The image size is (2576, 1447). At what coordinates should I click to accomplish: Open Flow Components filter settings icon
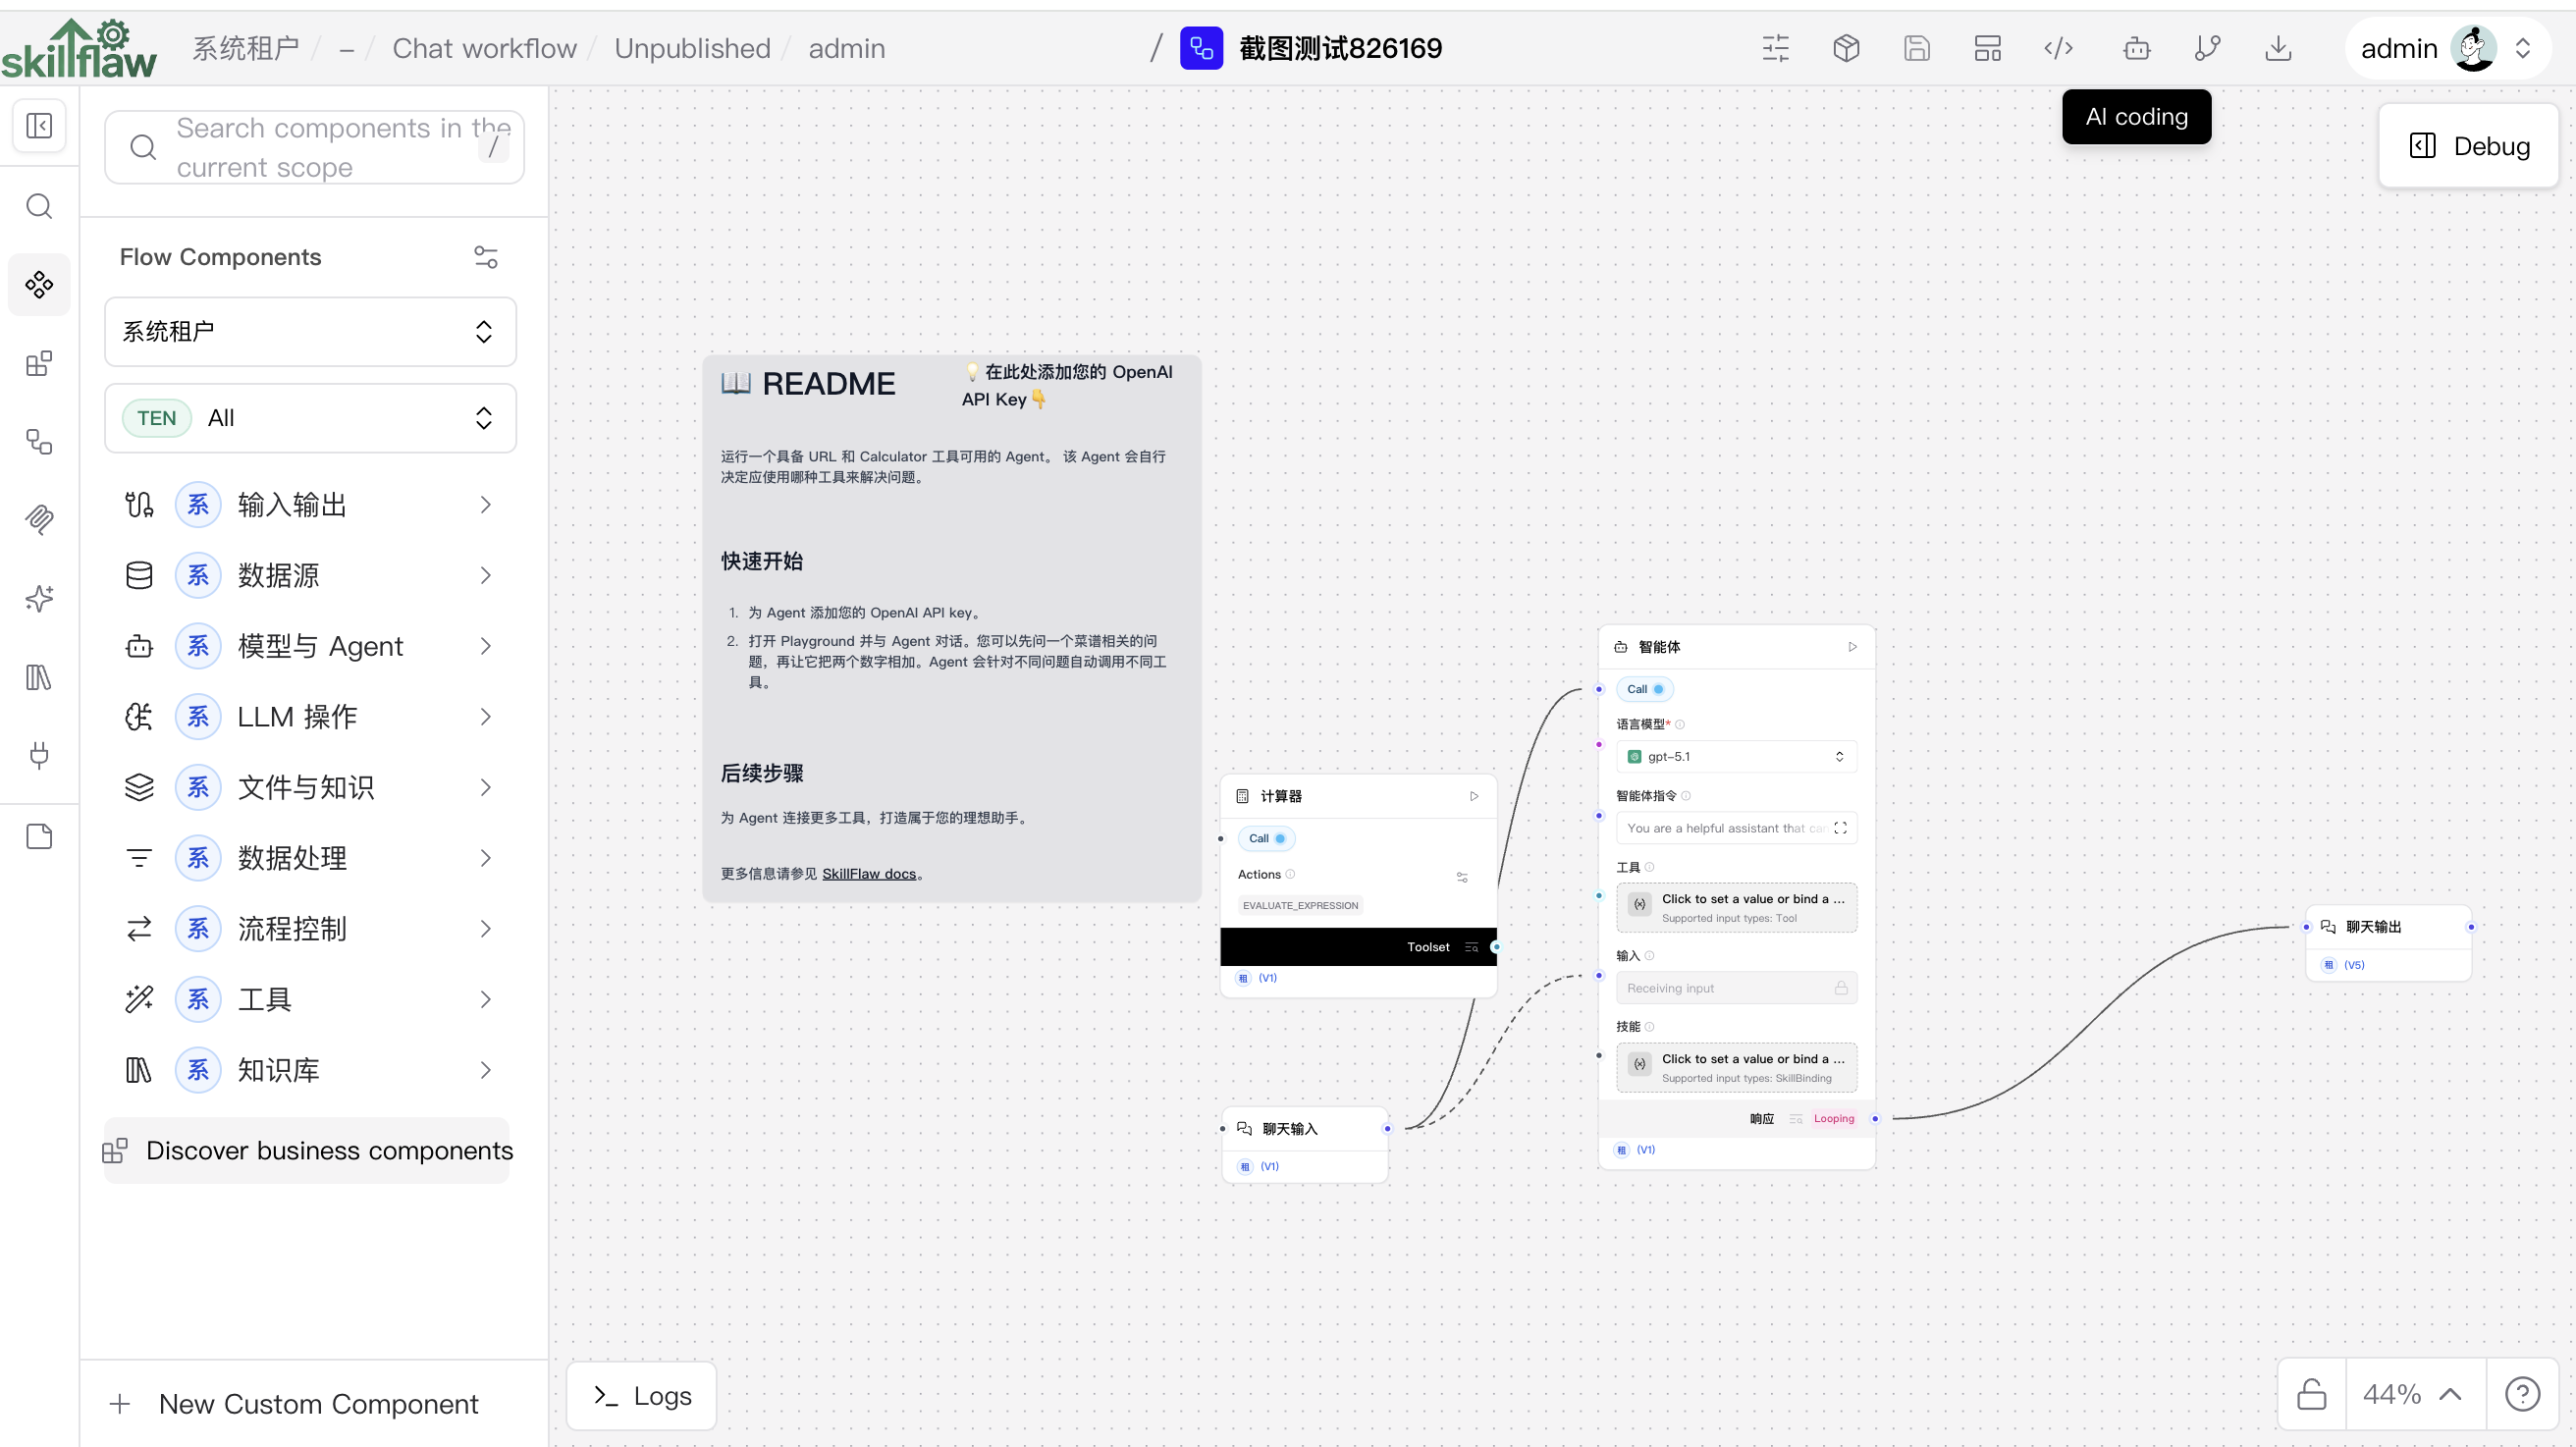(486, 257)
